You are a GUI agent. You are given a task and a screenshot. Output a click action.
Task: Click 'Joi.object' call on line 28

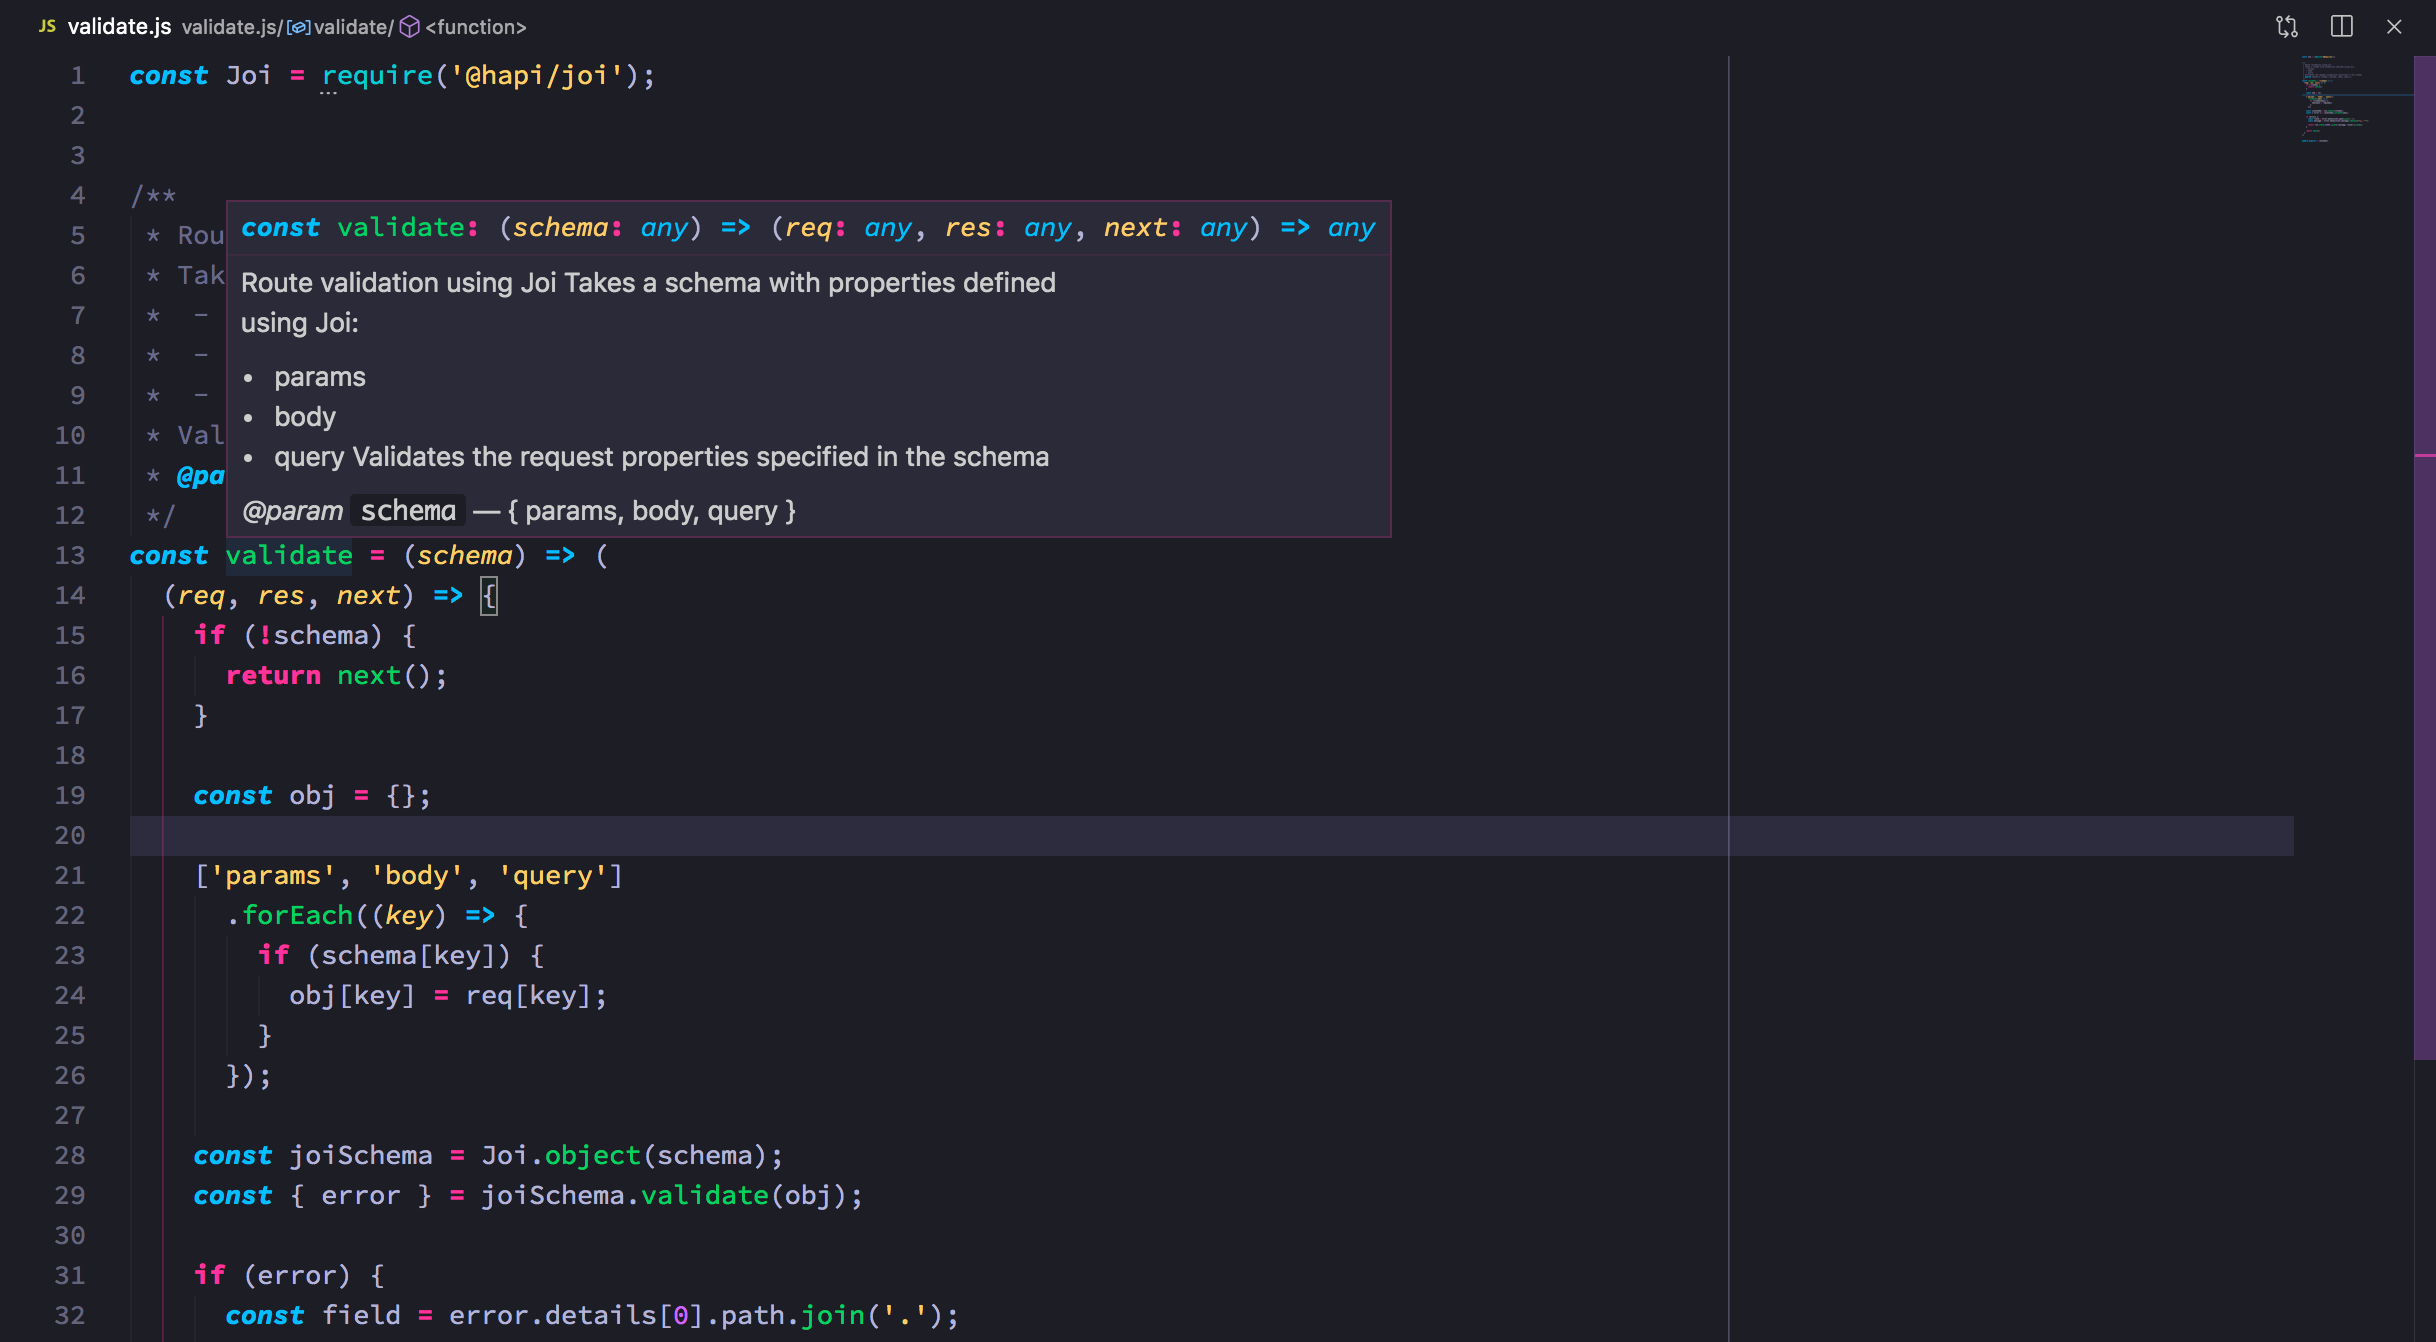pyautogui.click(x=561, y=1156)
